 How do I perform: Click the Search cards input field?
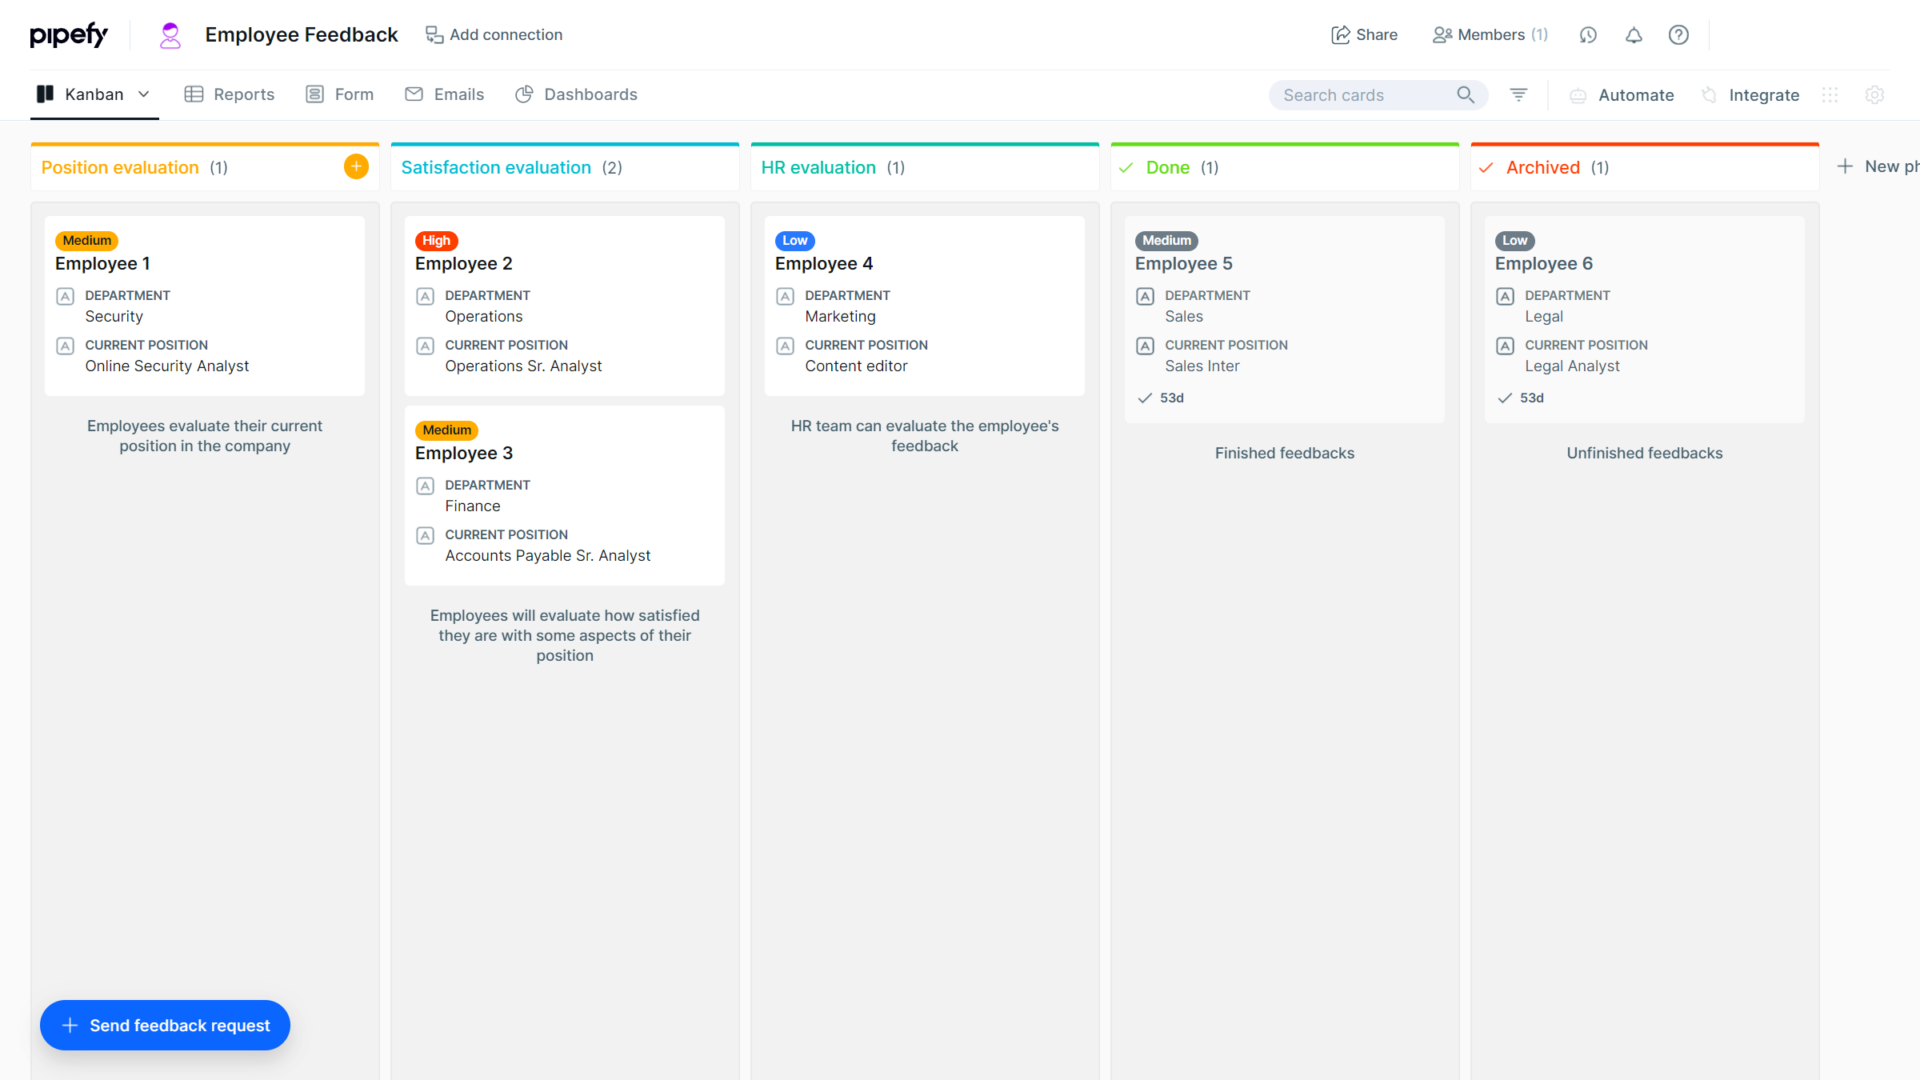(1360, 94)
